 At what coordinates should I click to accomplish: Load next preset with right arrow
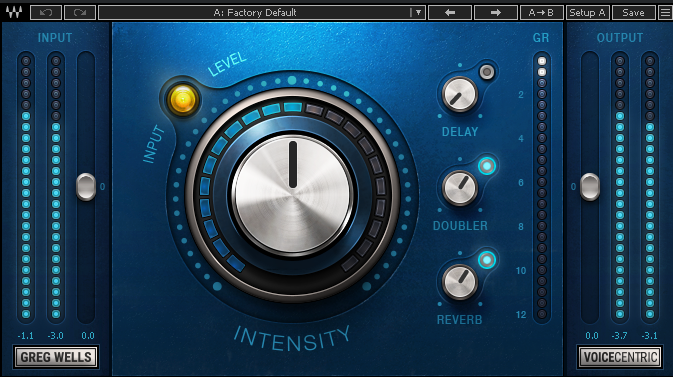496,12
